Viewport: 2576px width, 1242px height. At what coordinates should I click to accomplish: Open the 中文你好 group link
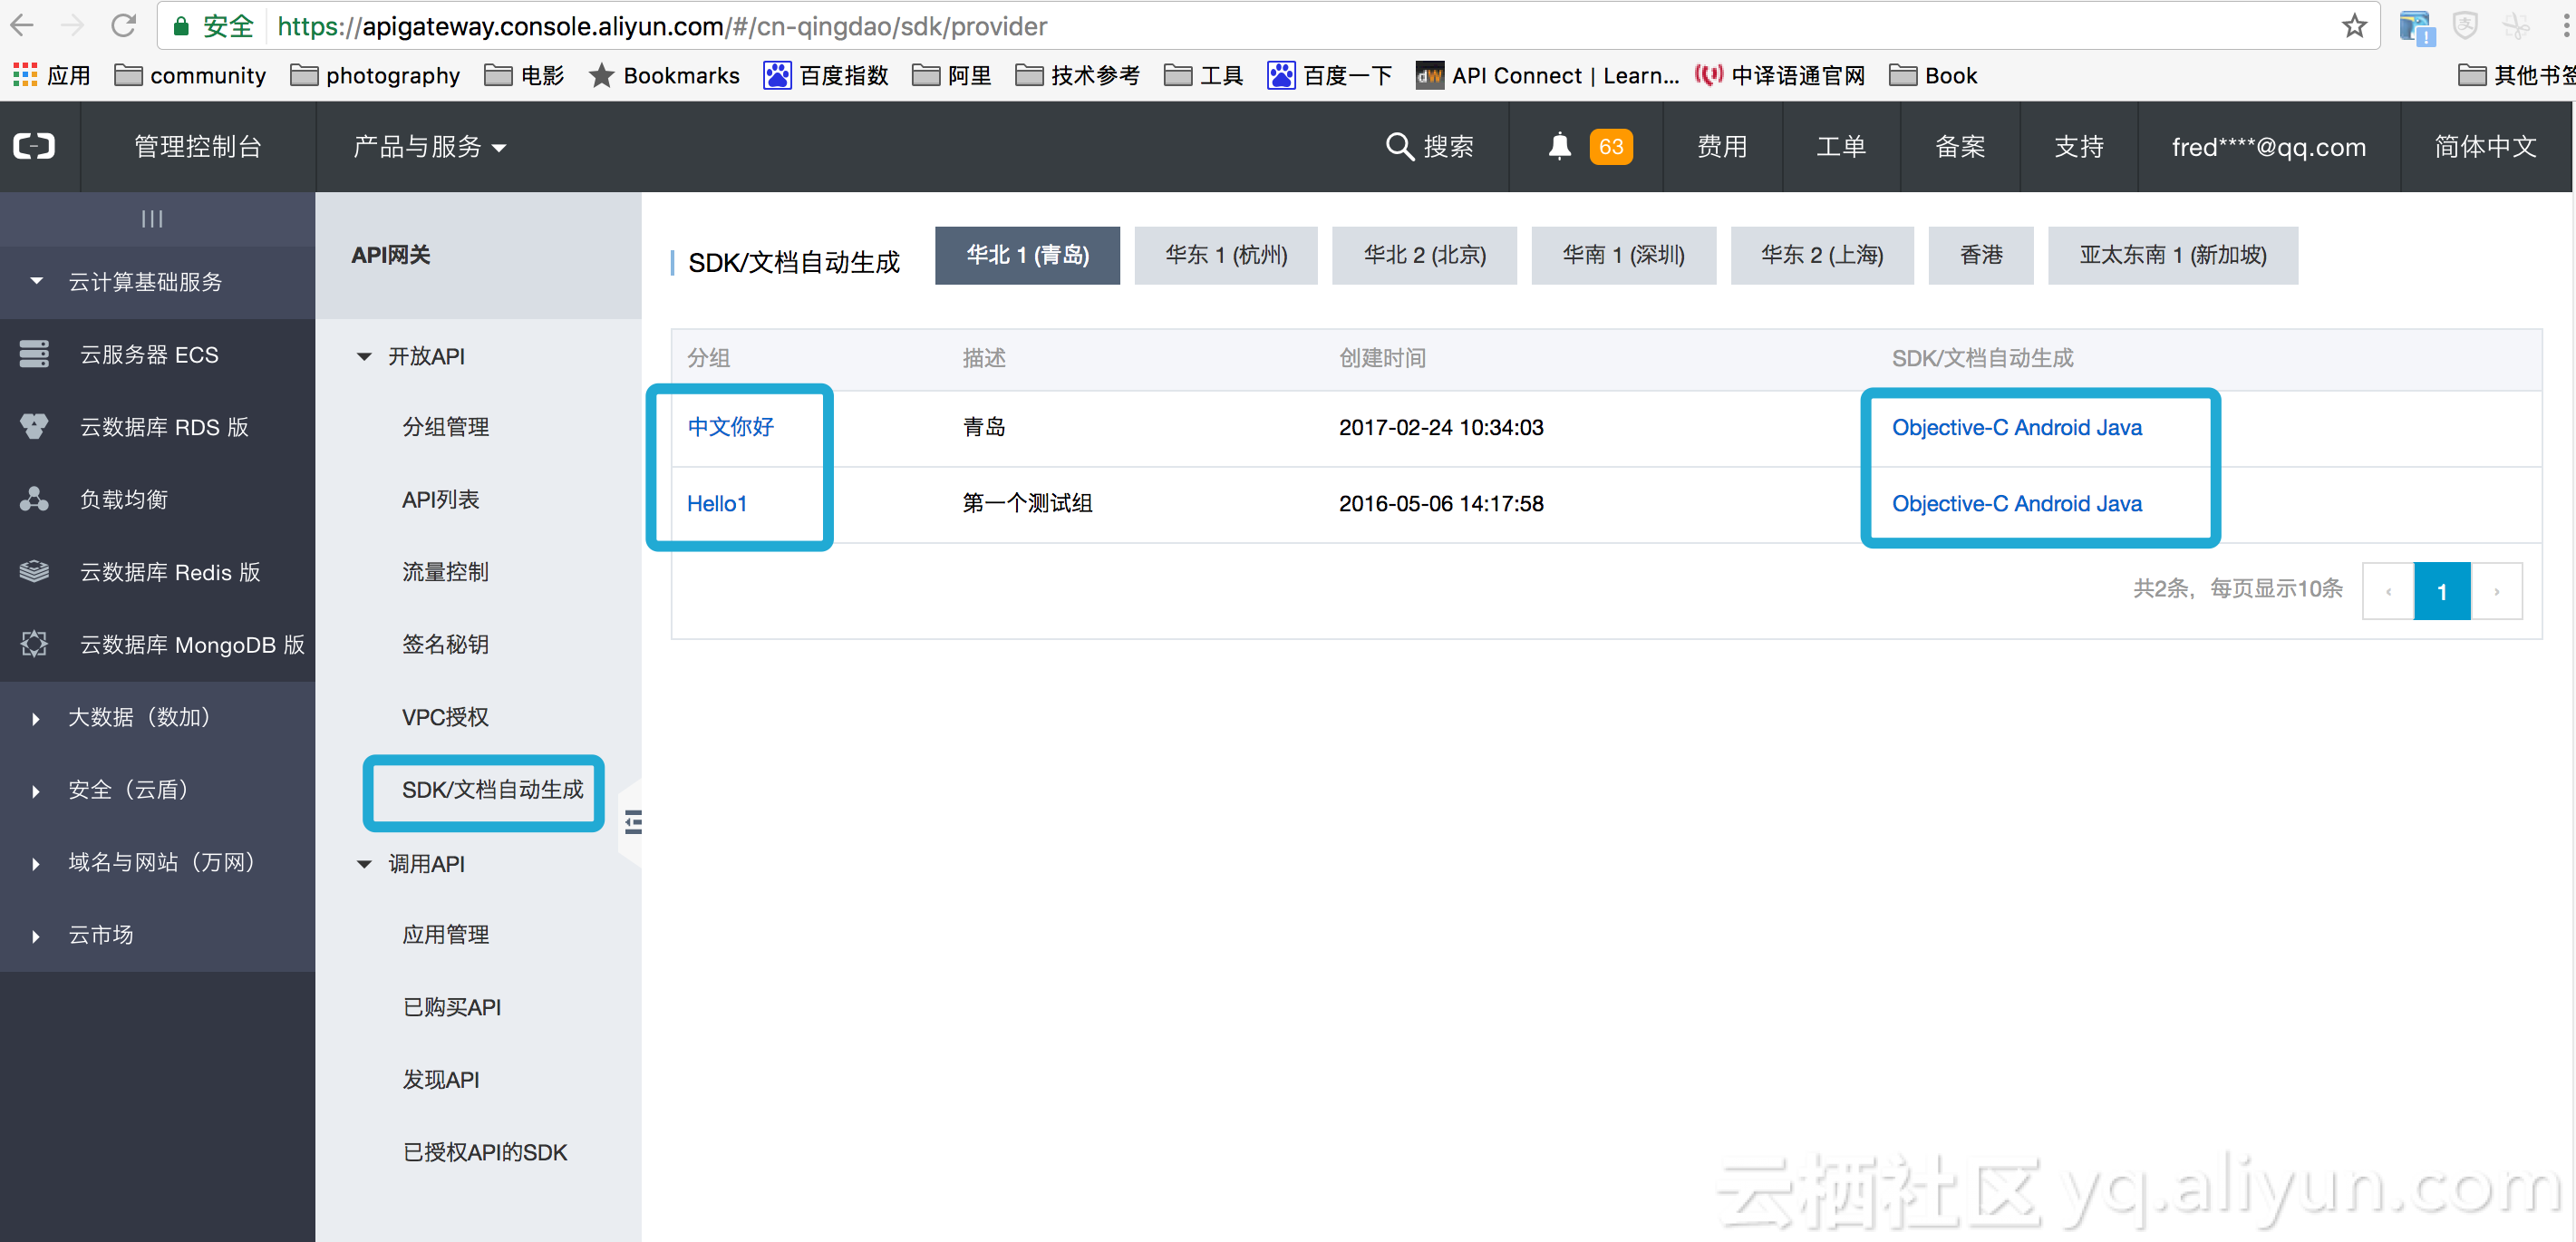click(730, 427)
